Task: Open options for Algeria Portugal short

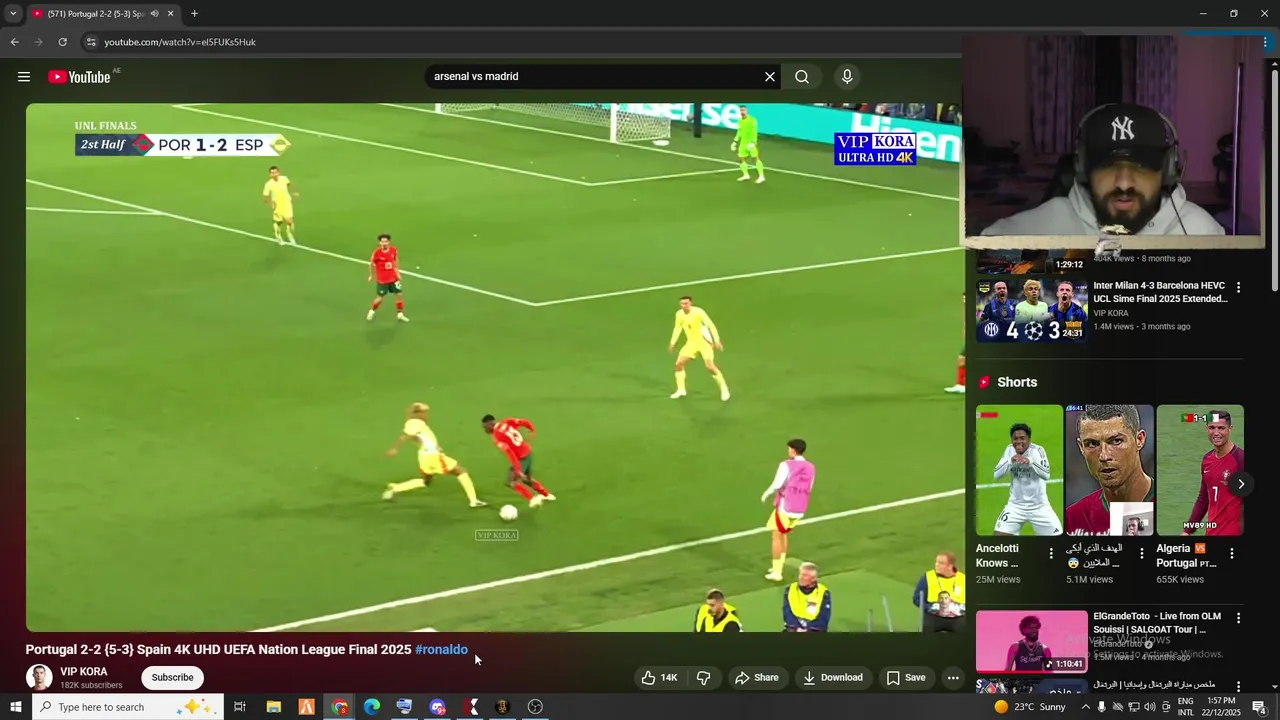Action: [x=1232, y=553]
